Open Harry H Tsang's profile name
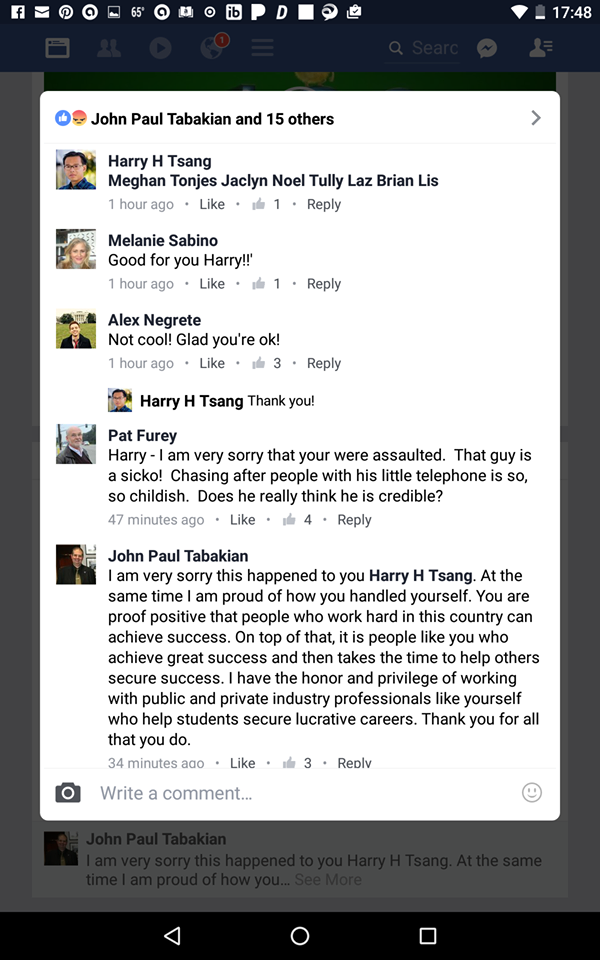This screenshot has height=960, width=600. pos(160,161)
